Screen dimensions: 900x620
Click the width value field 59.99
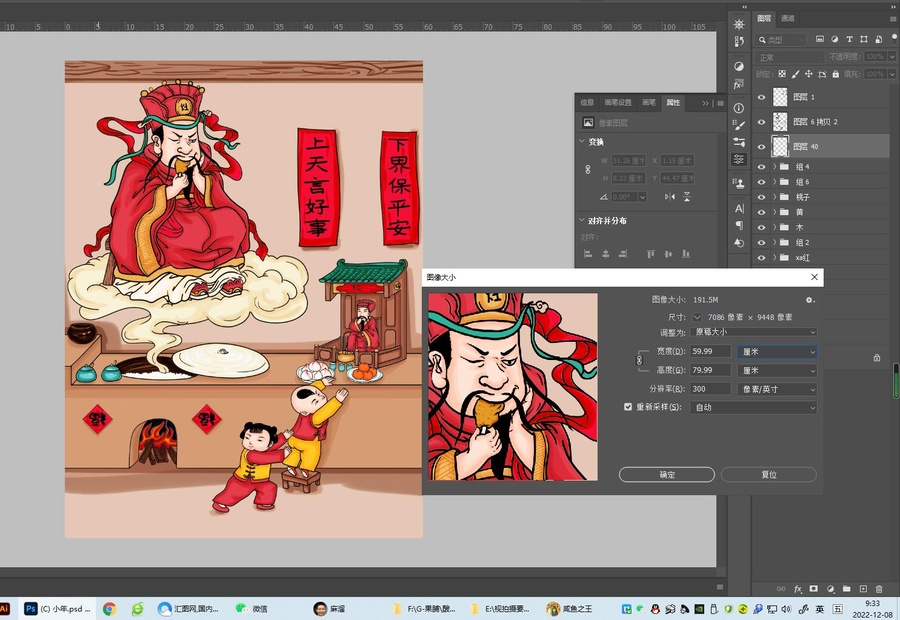(711, 351)
